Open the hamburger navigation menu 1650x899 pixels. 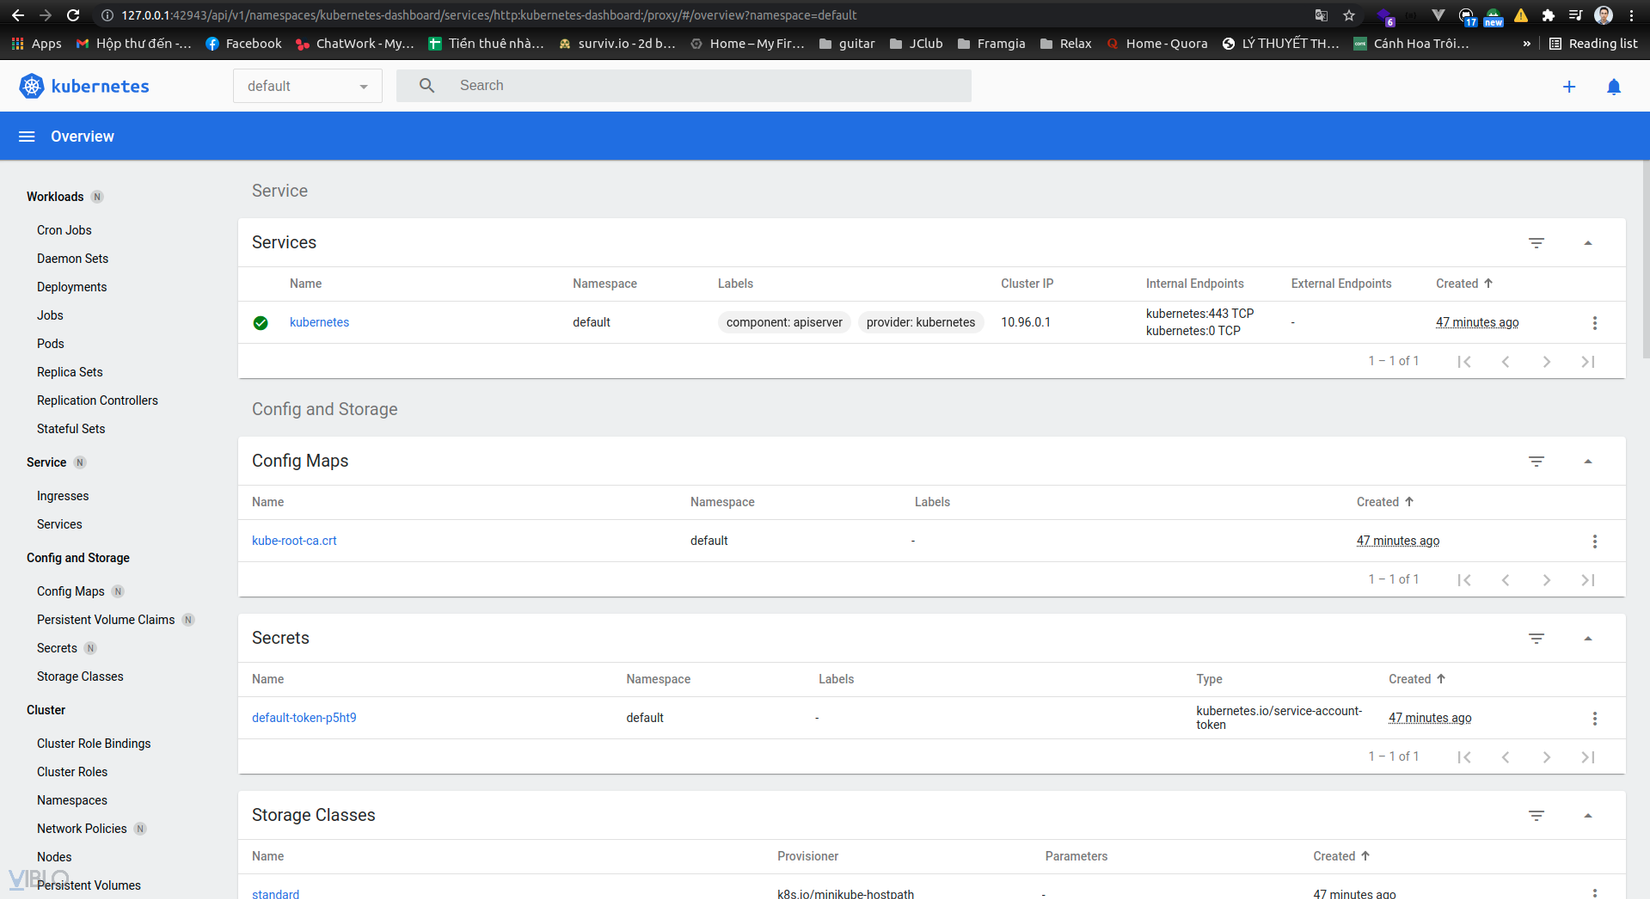[27, 136]
